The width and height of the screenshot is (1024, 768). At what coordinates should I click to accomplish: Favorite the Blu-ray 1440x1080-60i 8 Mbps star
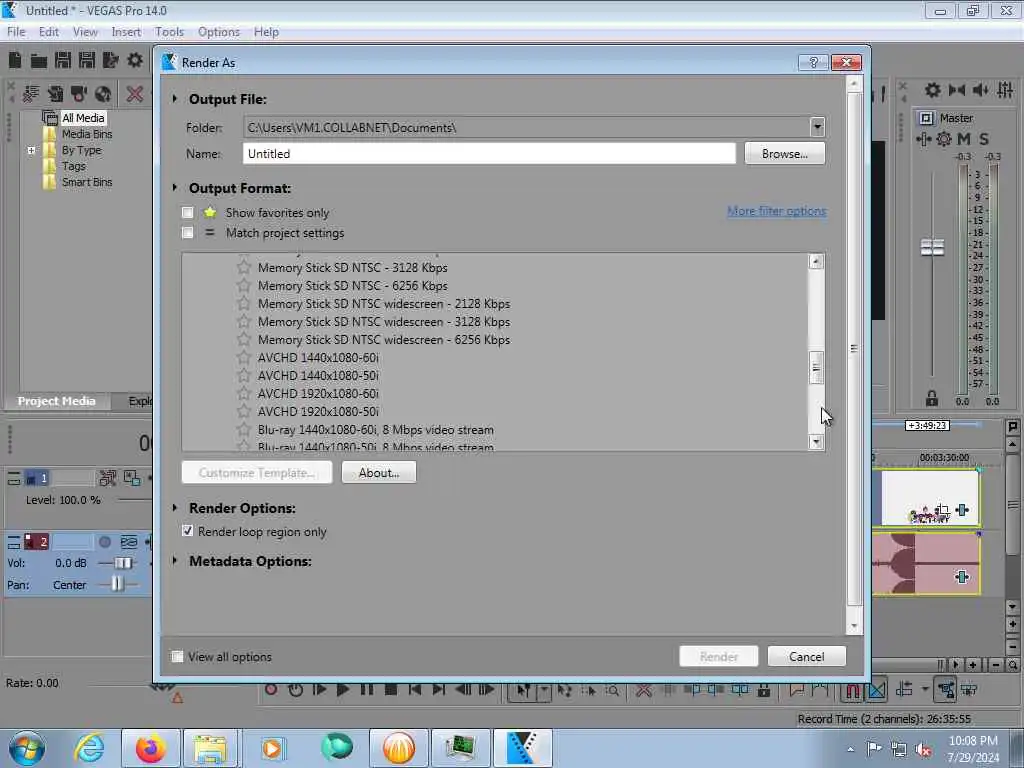coord(244,430)
